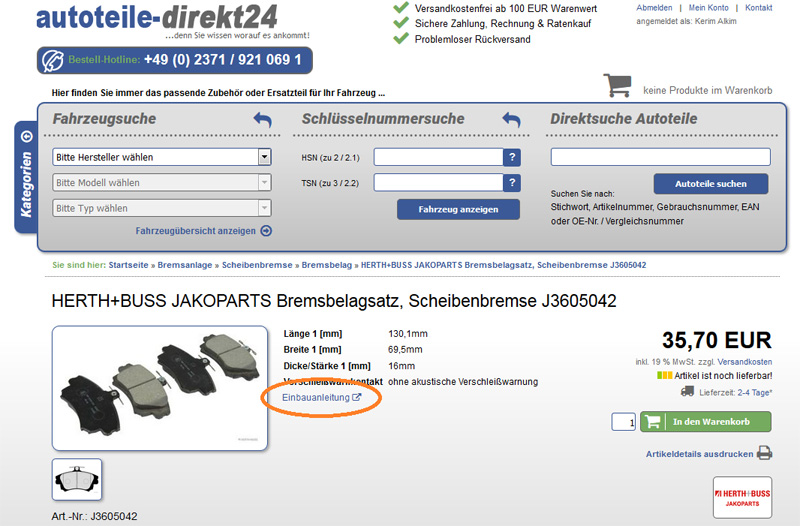Open the HSN help question mark
The height and width of the screenshot is (526, 800).
click(x=512, y=157)
